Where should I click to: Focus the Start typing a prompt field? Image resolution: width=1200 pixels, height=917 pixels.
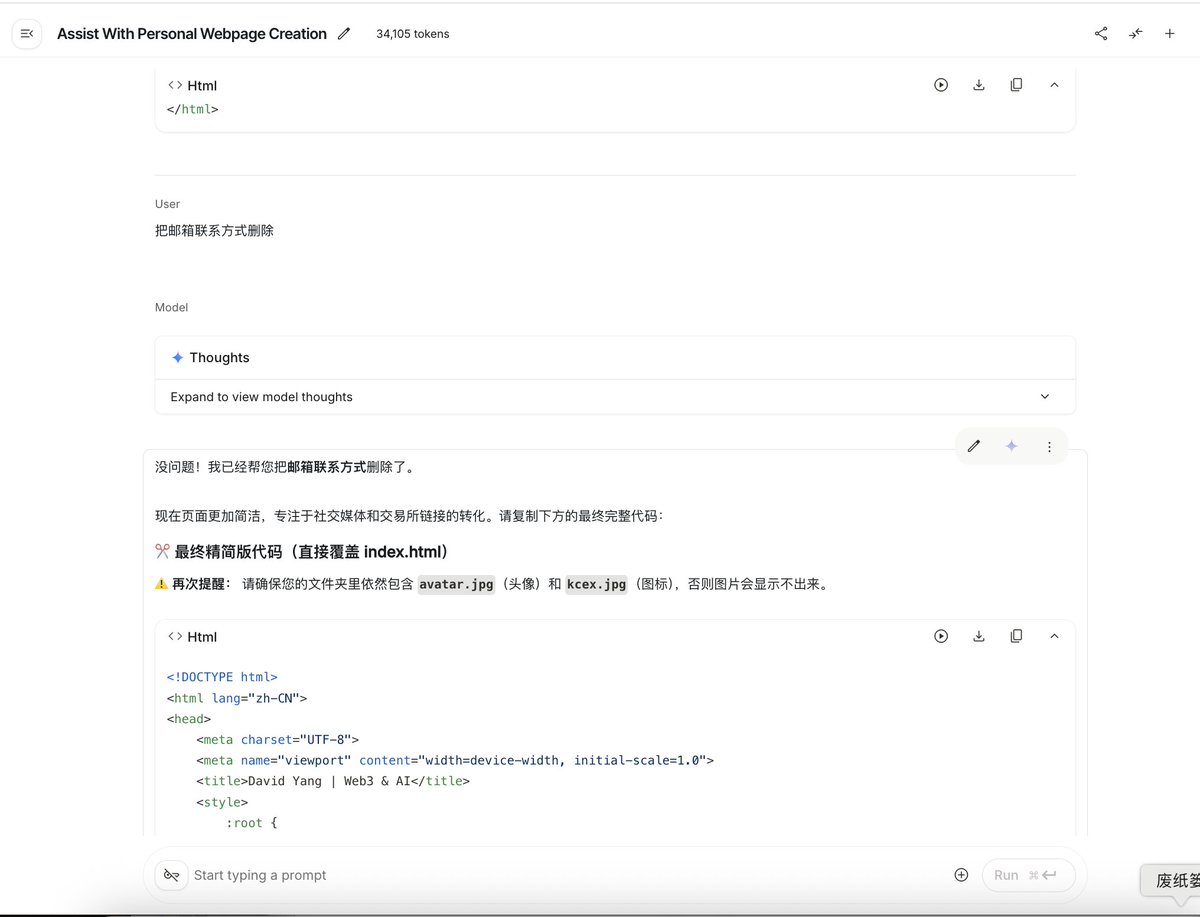(x=565, y=875)
